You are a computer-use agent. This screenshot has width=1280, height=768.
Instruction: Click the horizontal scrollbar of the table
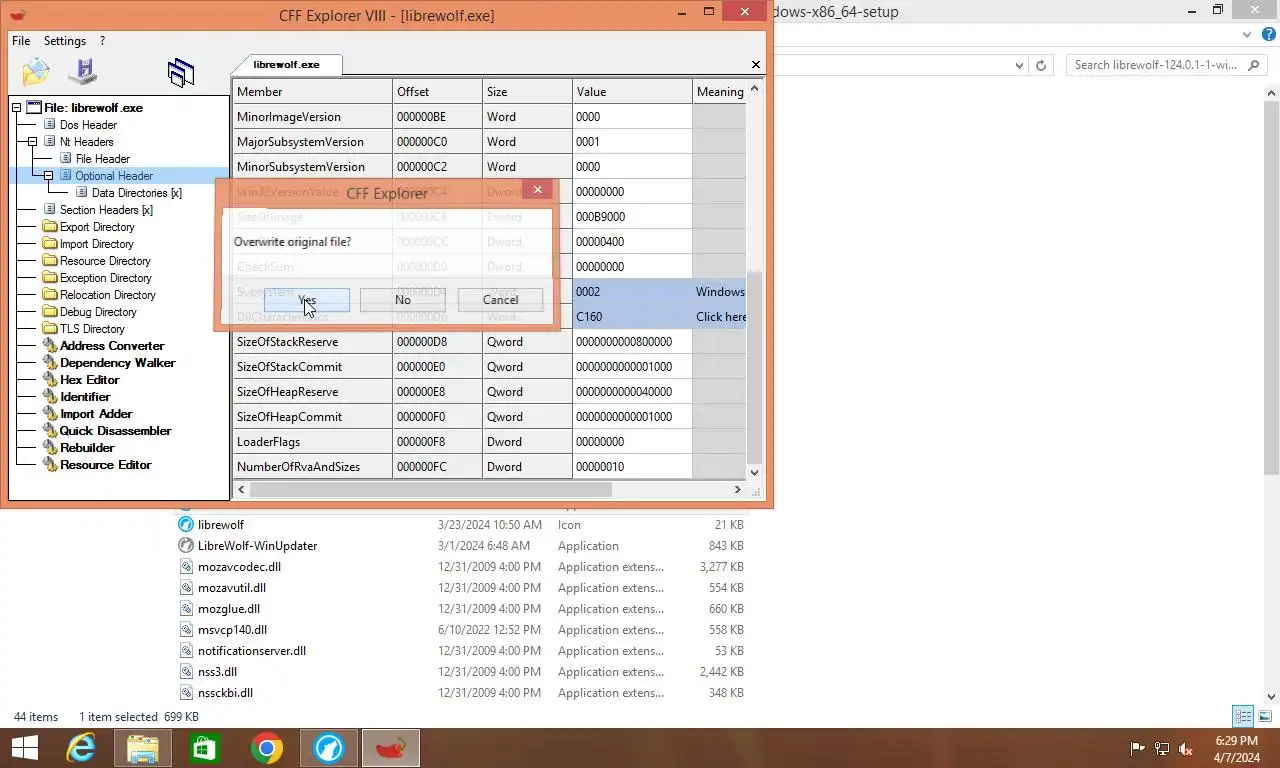(430, 490)
